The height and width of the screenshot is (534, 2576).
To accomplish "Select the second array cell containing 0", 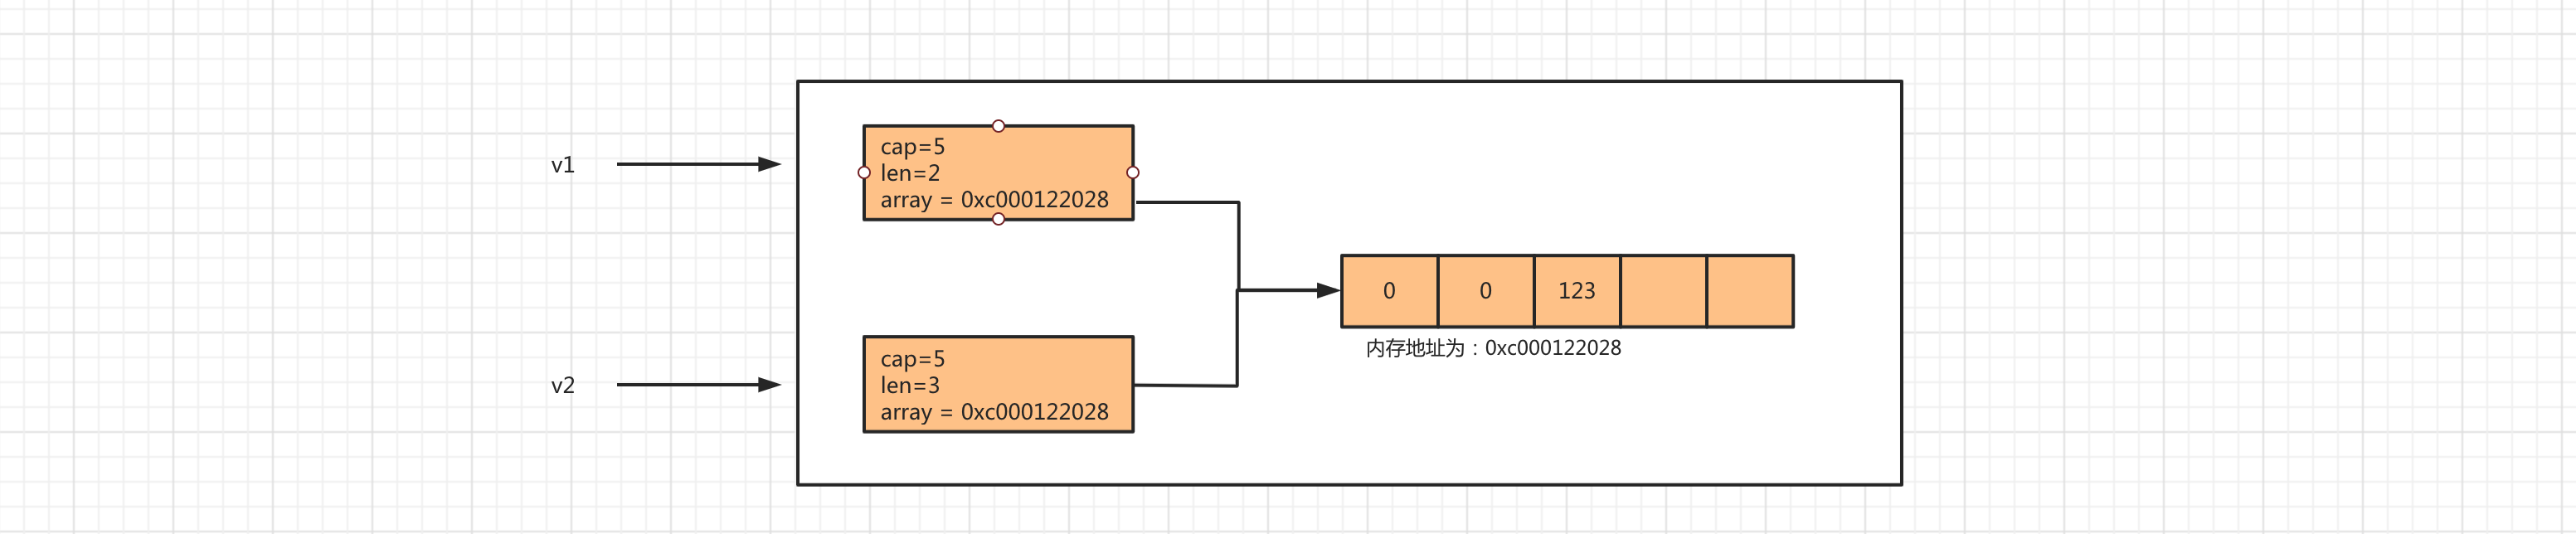I will [x=1486, y=291].
